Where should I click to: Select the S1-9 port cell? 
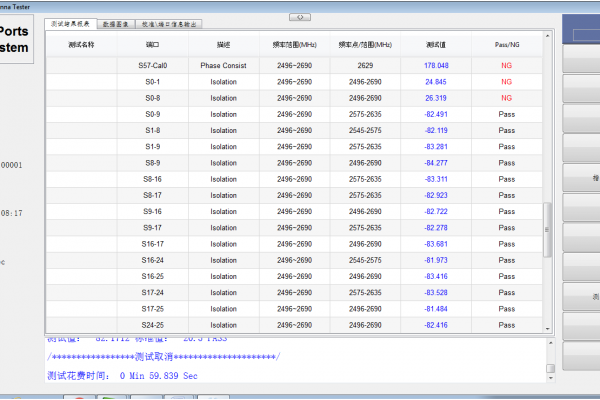(153, 147)
